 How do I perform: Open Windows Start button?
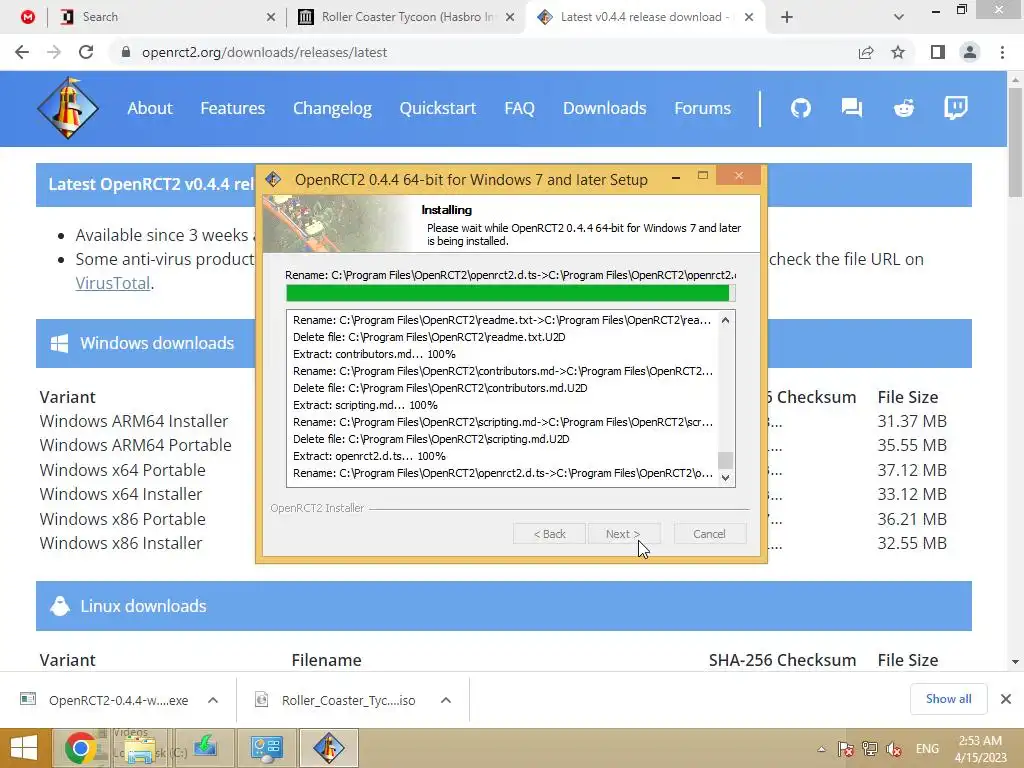click(24, 748)
